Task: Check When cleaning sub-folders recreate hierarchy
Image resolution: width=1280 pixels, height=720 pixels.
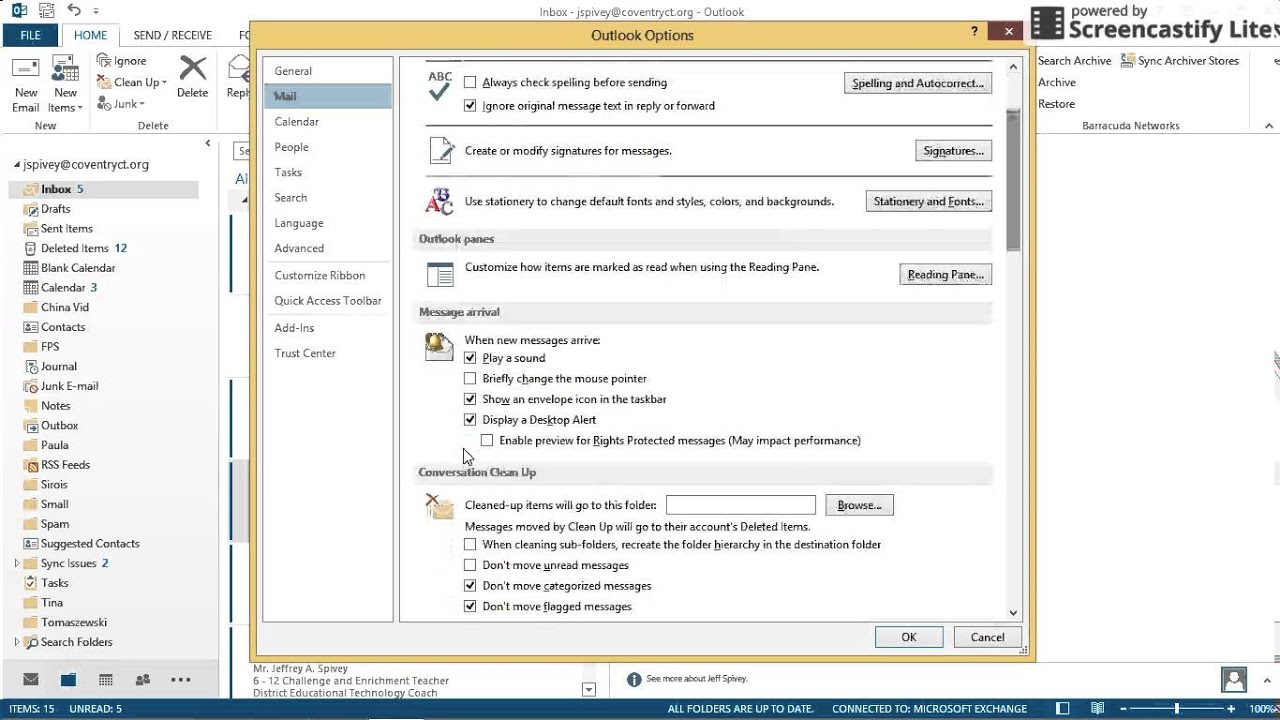Action: (470, 545)
